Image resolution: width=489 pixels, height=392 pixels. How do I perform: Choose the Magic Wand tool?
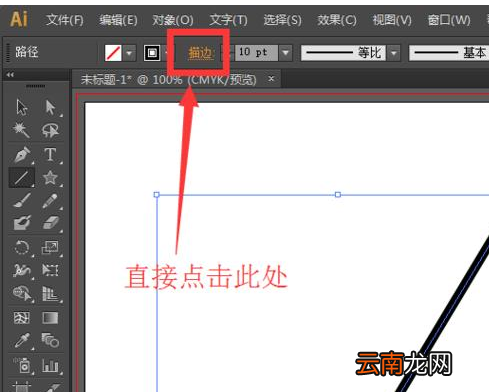pos(21,130)
